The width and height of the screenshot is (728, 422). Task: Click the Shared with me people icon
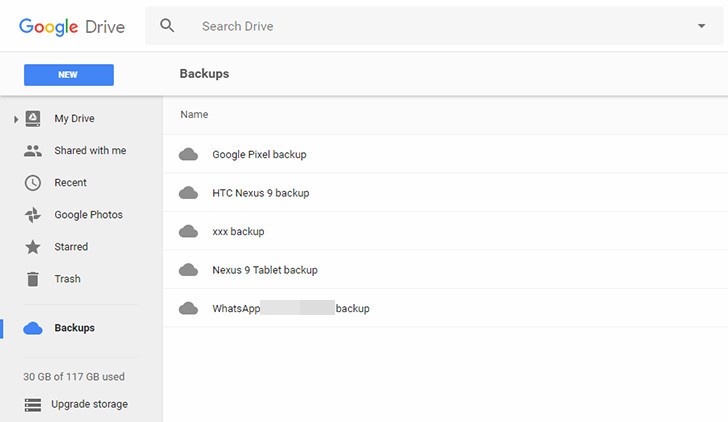click(x=33, y=151)
